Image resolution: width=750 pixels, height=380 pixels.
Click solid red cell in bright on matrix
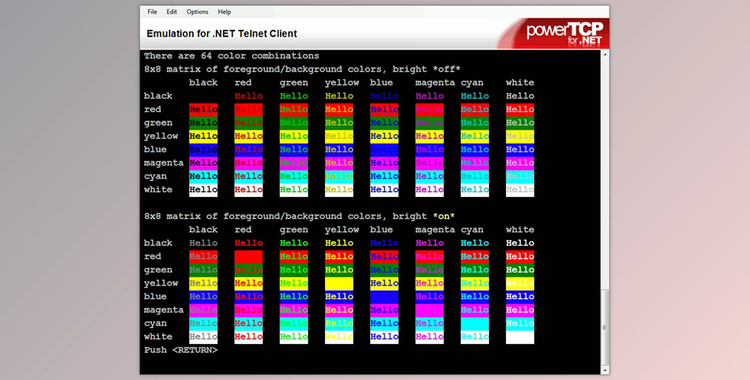click(x=249, y=257)
